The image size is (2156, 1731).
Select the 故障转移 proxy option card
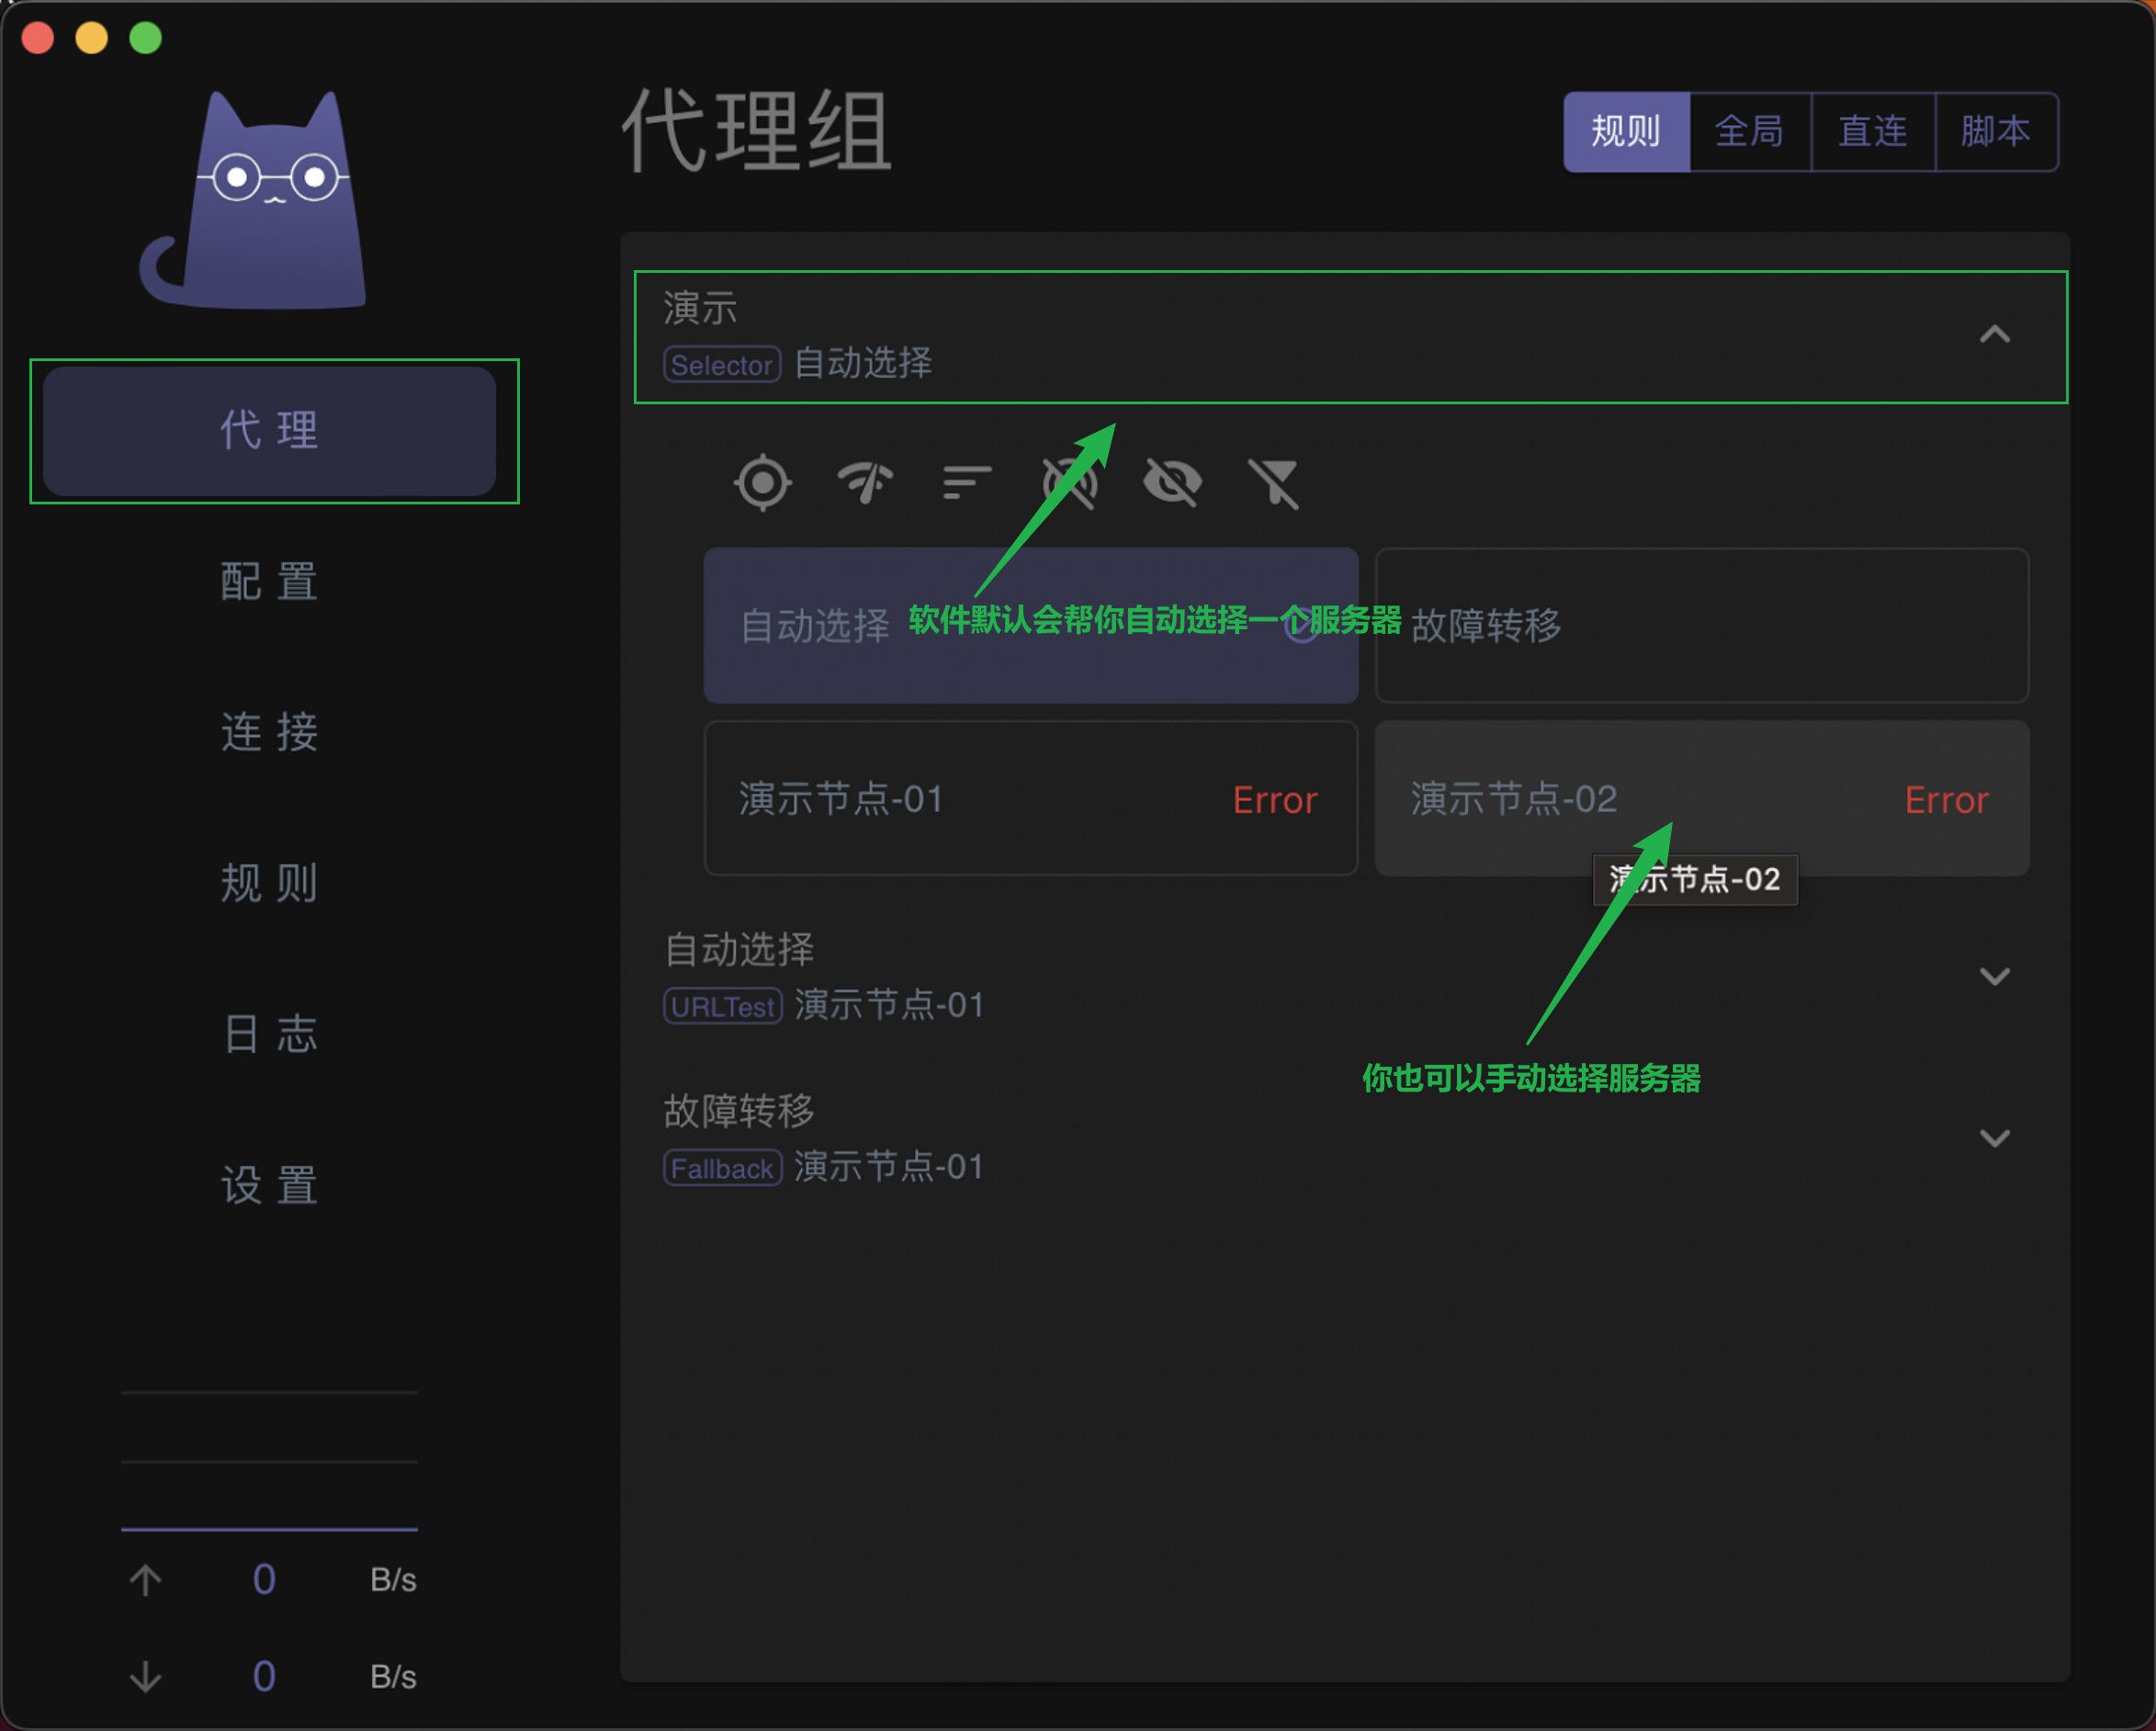click(x=1701, y=625)
